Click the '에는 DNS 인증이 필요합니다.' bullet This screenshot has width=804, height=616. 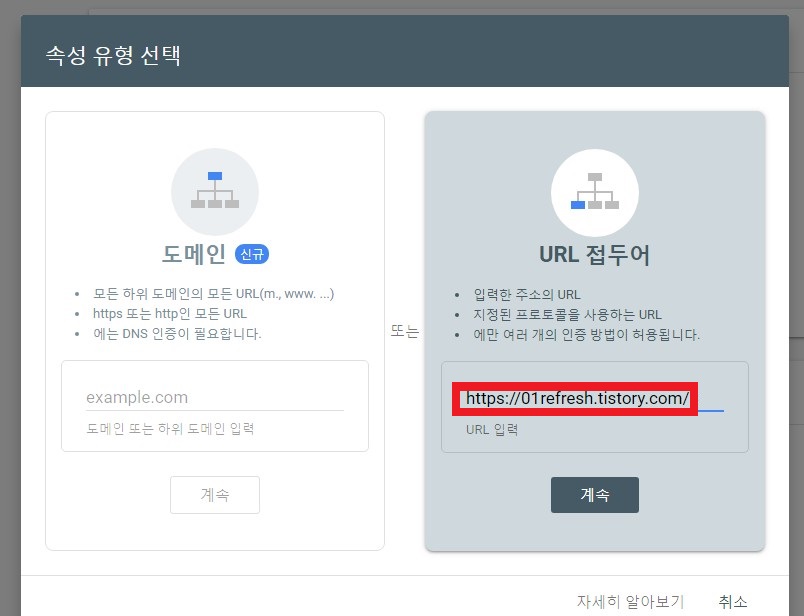tap(177, 334)
